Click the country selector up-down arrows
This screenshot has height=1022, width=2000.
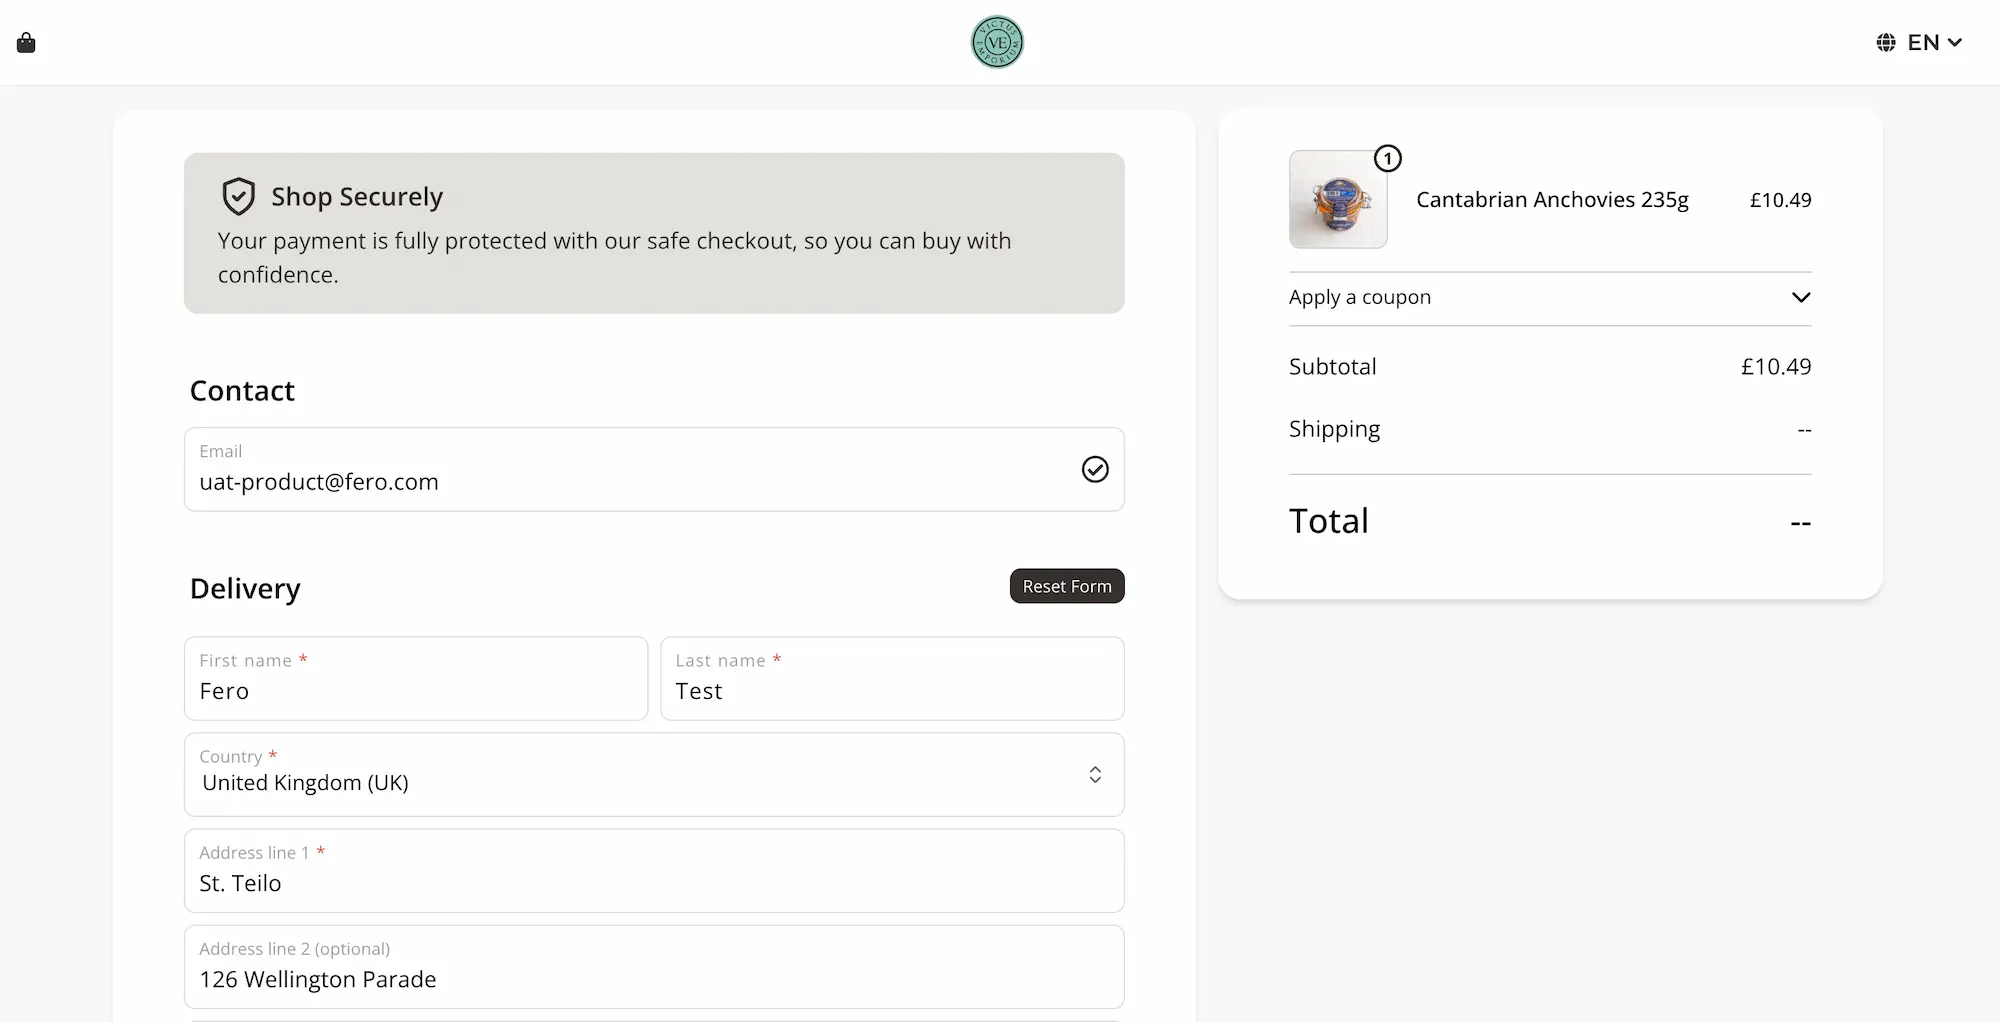(1095, 775)
